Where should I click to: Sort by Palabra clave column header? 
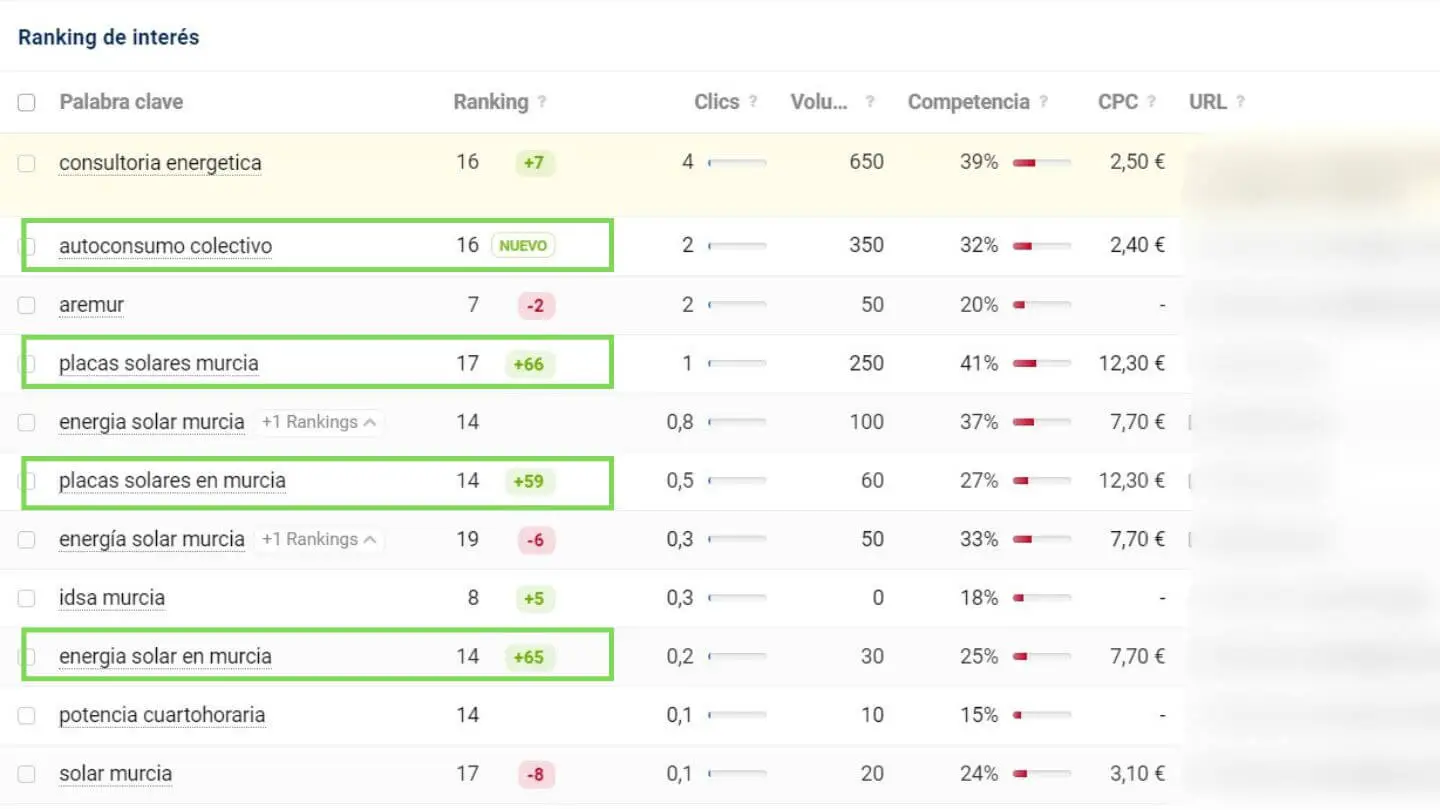[121, 102]
